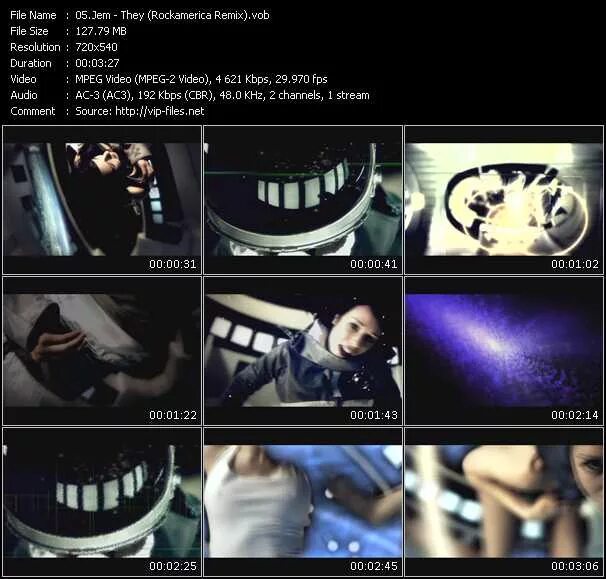Open the thumbnail stamped 00:02:25
606x579 pixels.
[x=102, y=502]
